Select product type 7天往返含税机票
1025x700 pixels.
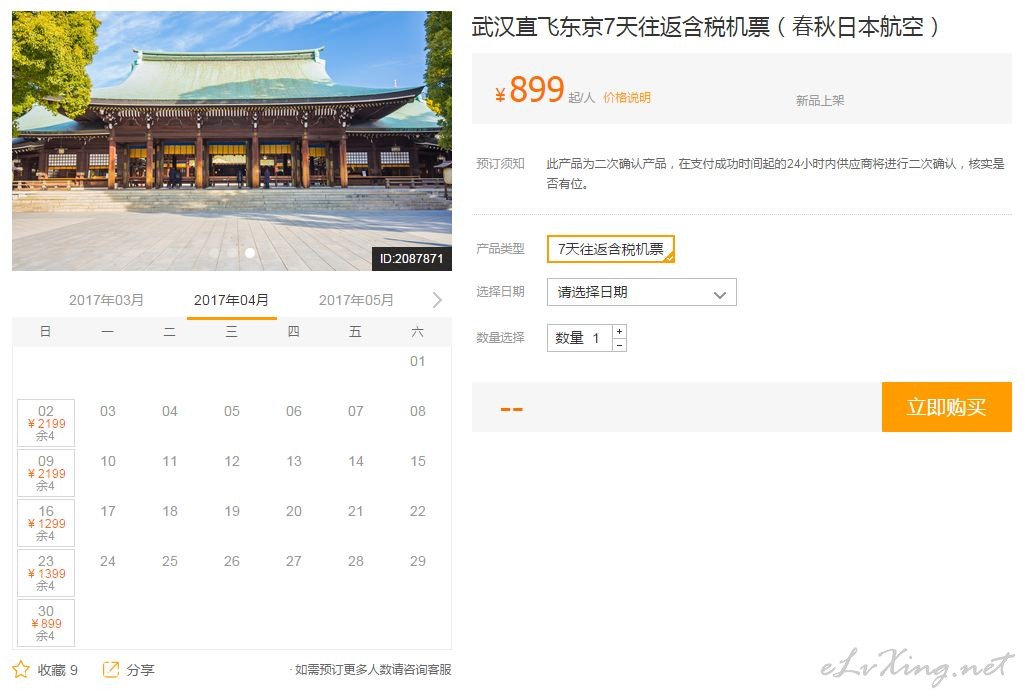click(611, 249)
